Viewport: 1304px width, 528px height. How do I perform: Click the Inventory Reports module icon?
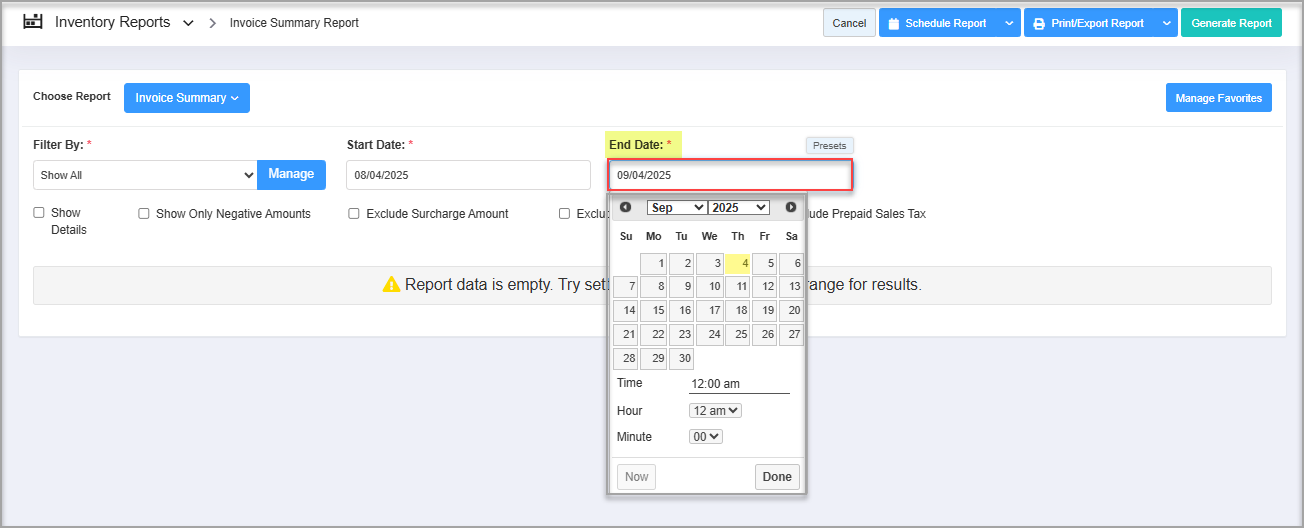(x=33, y=22)
